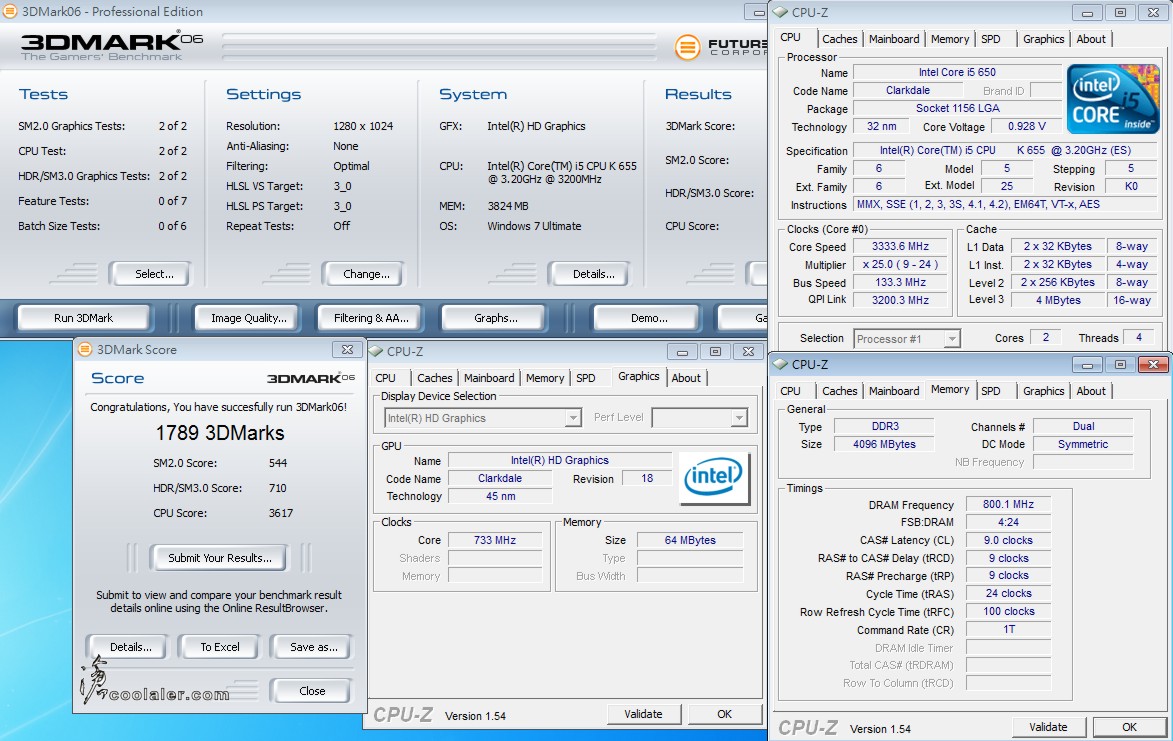
Task: Click the 3DMark06 orange title bar icon
Action: (10, 11)
